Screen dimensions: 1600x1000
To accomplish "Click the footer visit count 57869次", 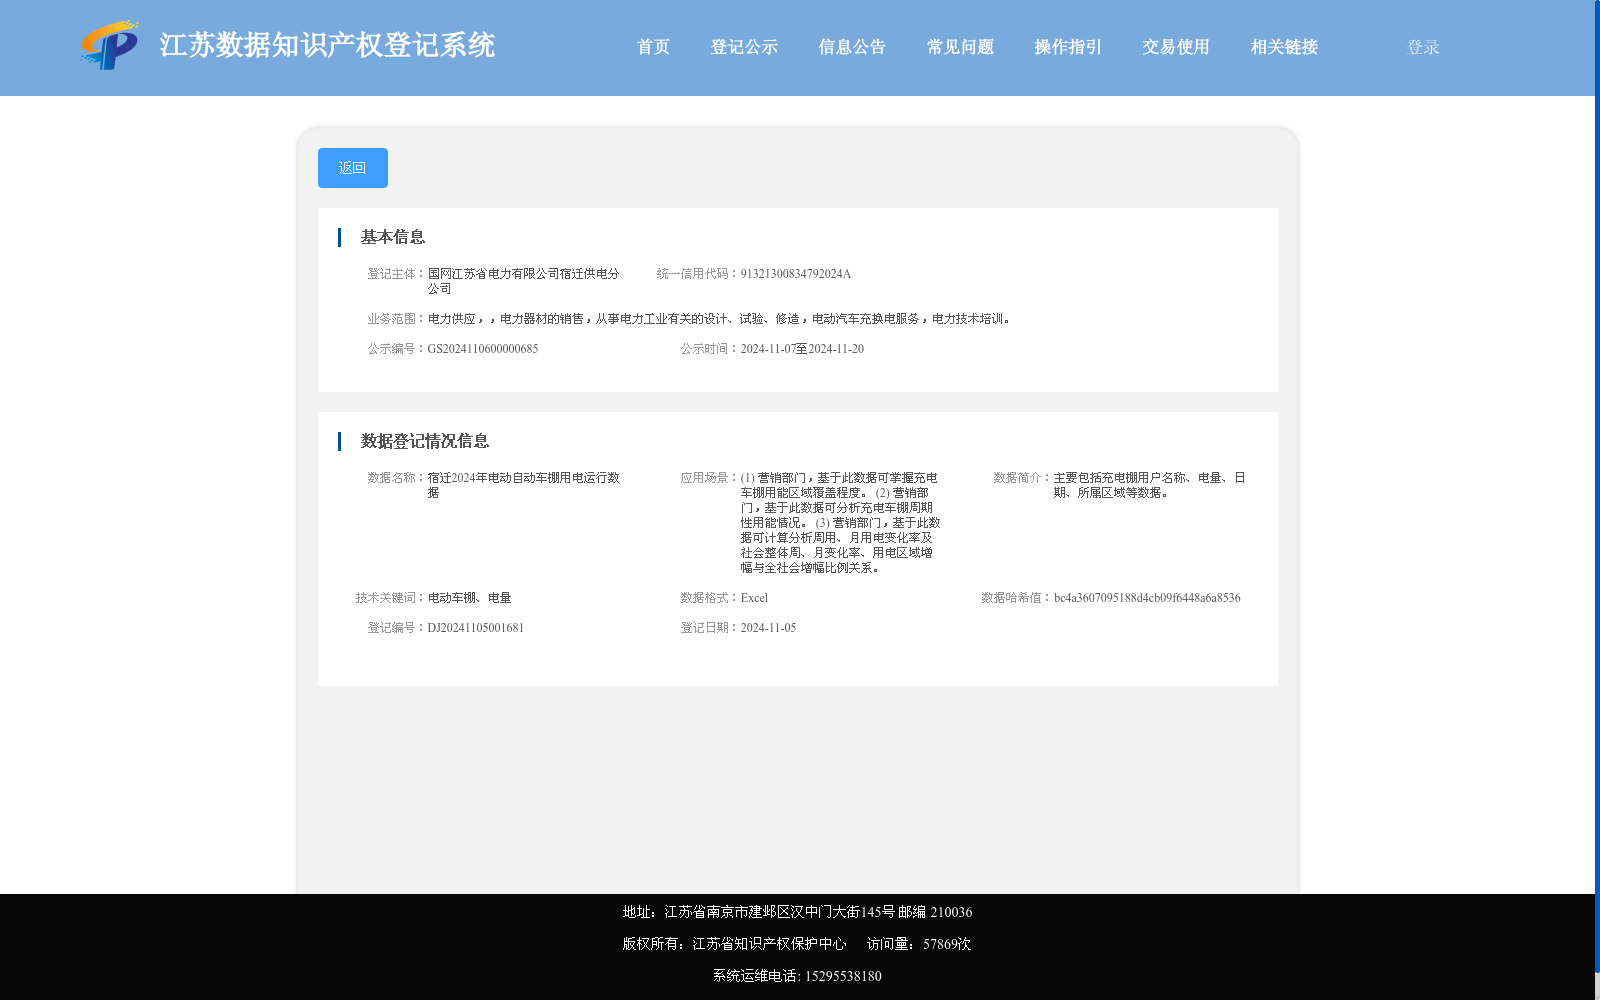I will click(x=947, y=944).
